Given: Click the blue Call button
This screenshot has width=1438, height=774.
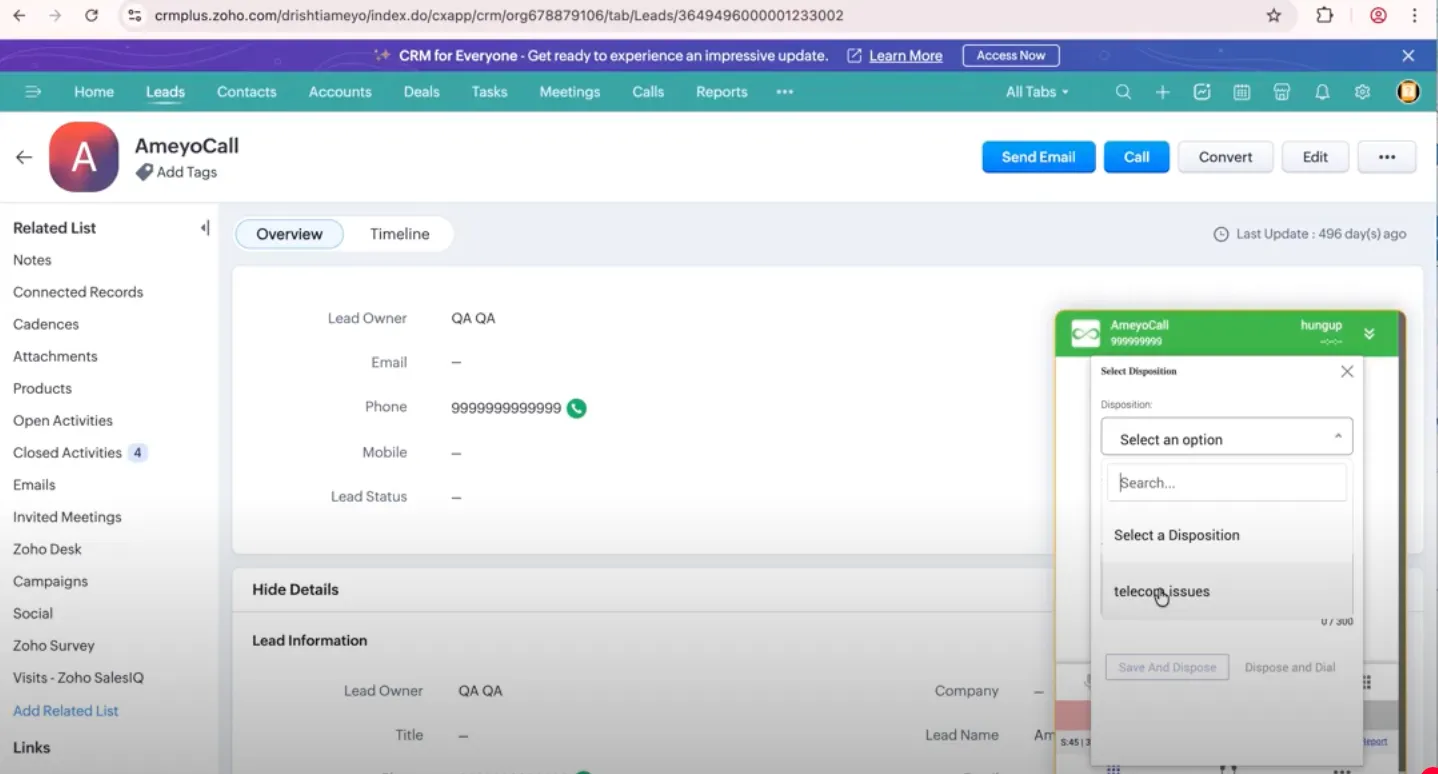Looking at the screenshot, I should click(x=1136, y=157).
